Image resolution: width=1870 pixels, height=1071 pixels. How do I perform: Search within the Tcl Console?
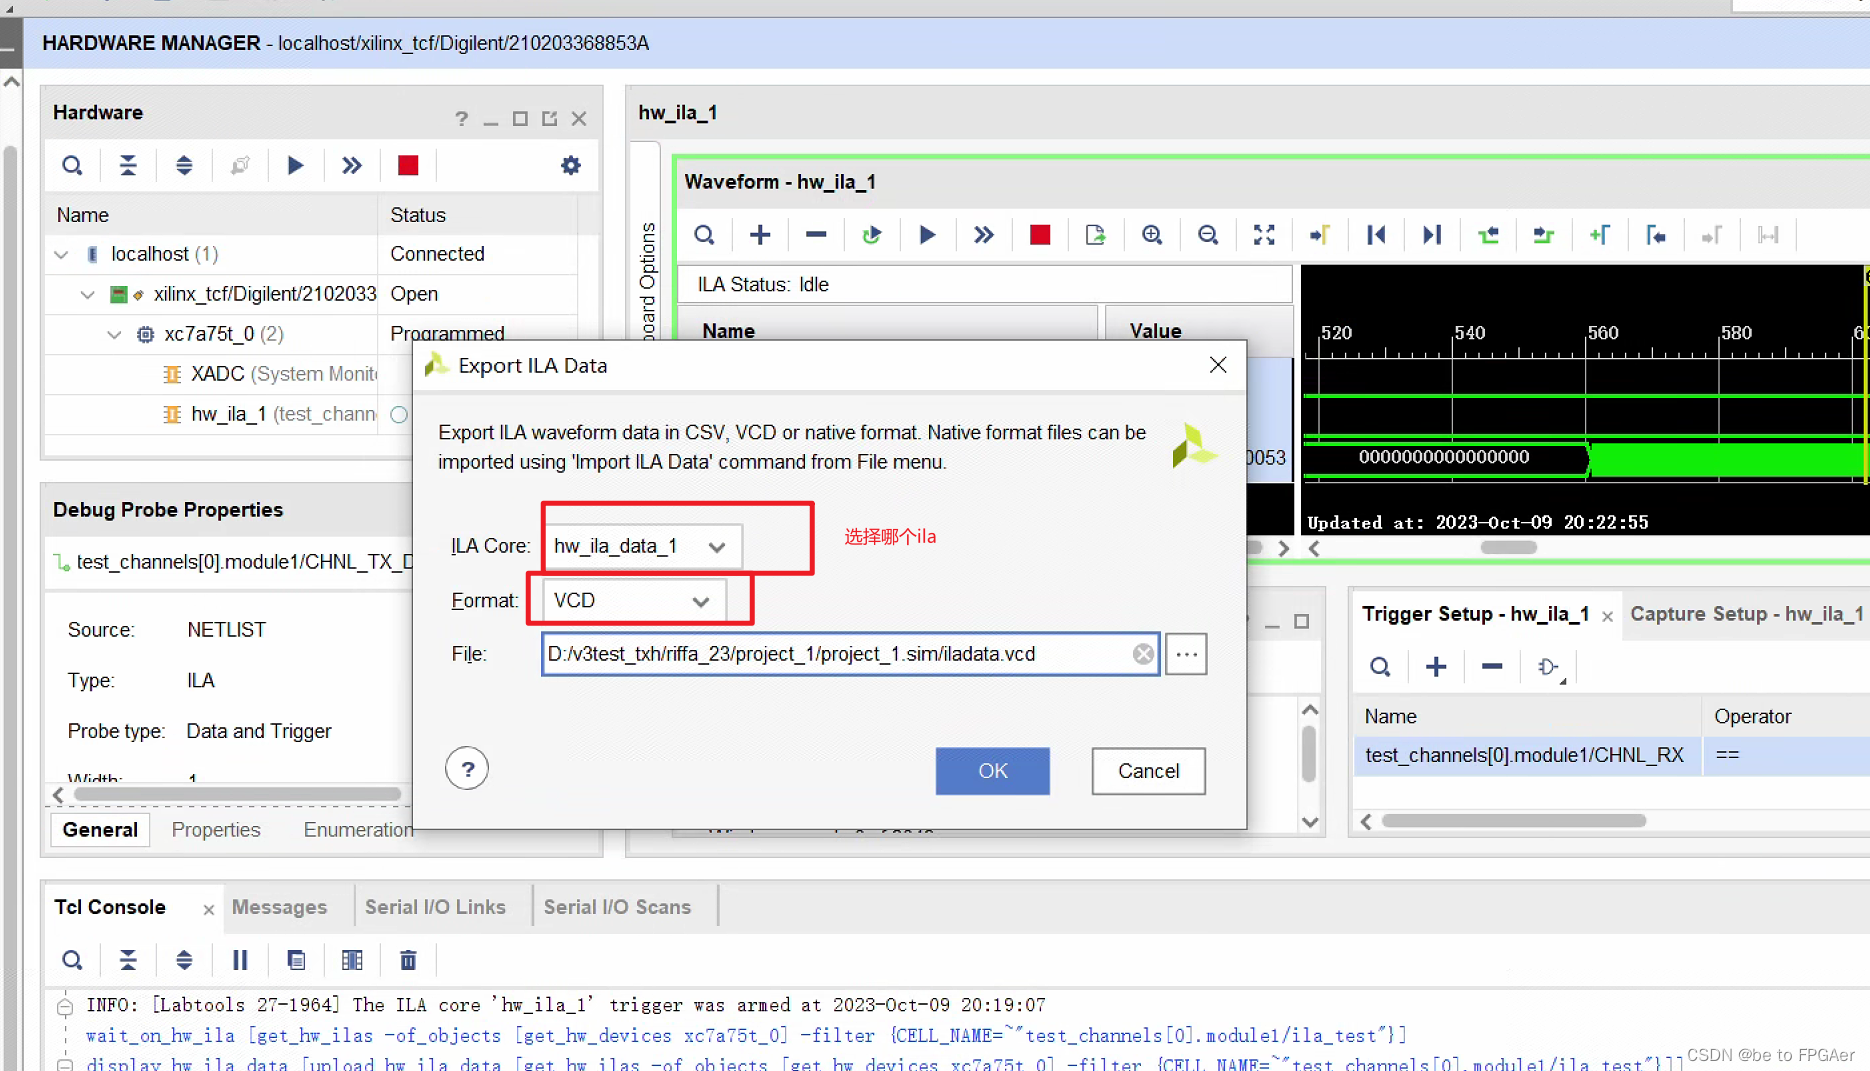tap(72, 959)
